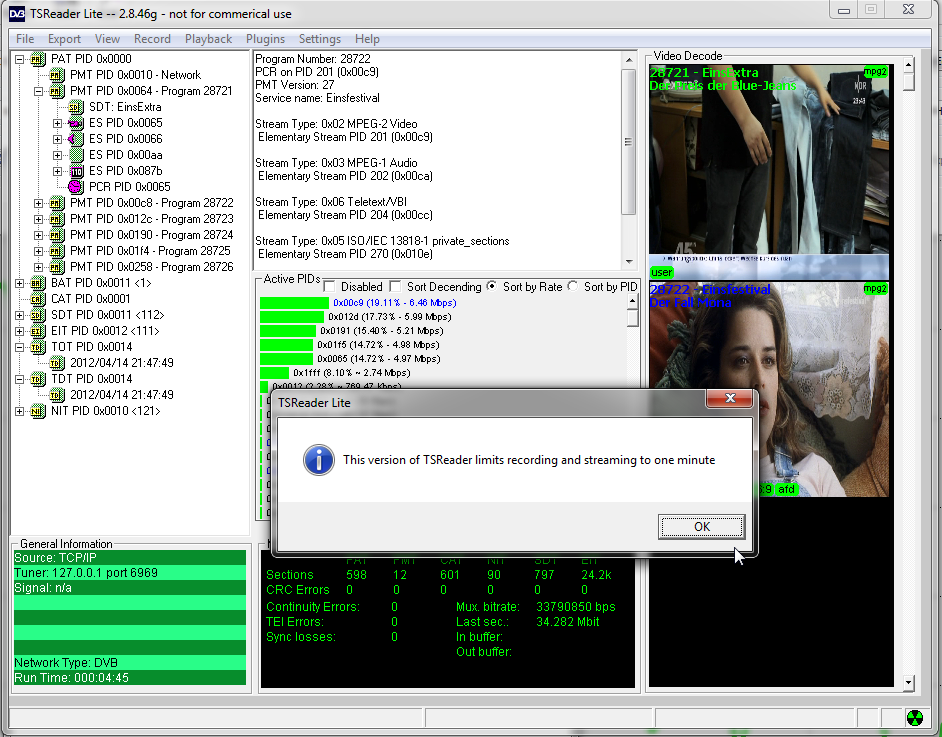
Task: Select the Sort by Rate radio button
Action: [x=491, y=287]
